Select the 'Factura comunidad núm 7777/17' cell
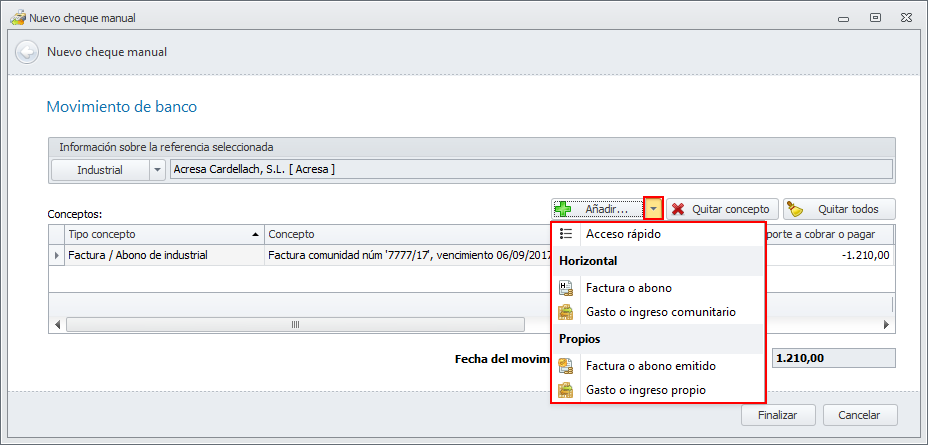This screenshot has width=928, height=445. point(408,256)
